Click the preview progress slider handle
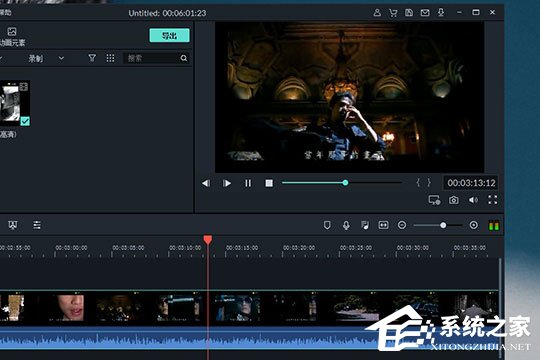 pyautogui.click(x=345, y=183)
